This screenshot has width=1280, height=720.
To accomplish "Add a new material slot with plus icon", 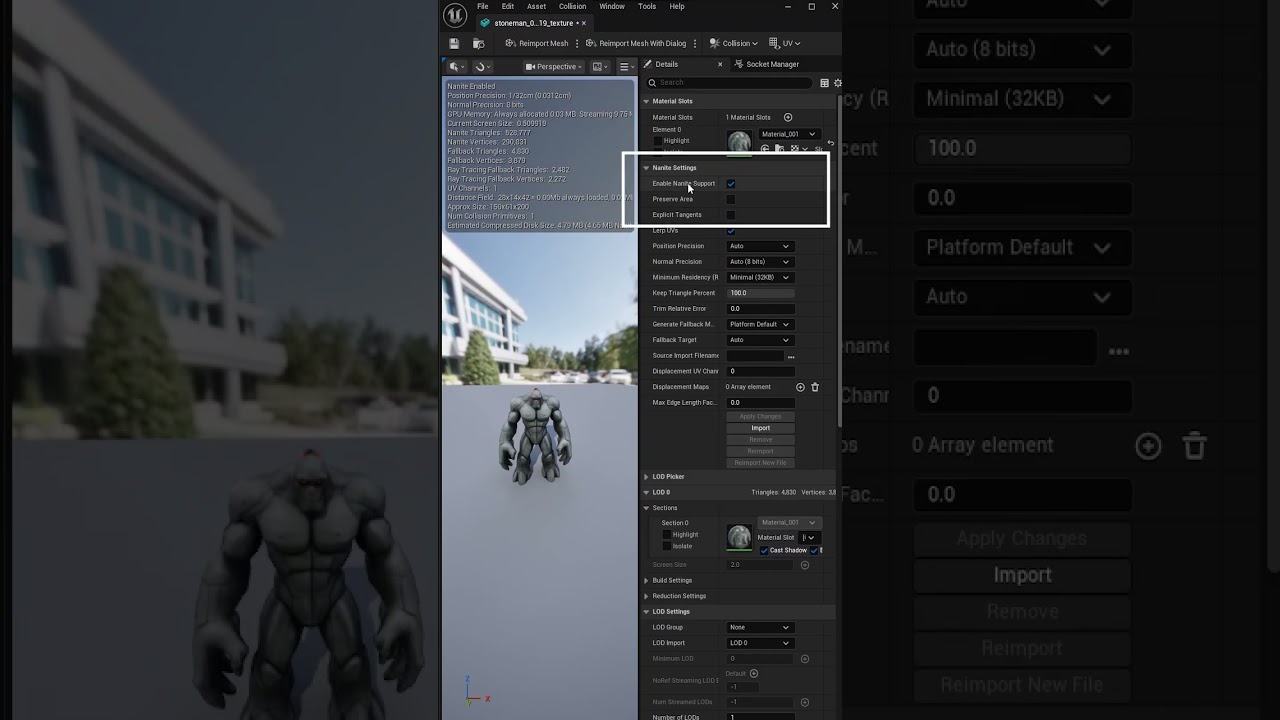I will point(788,117).
